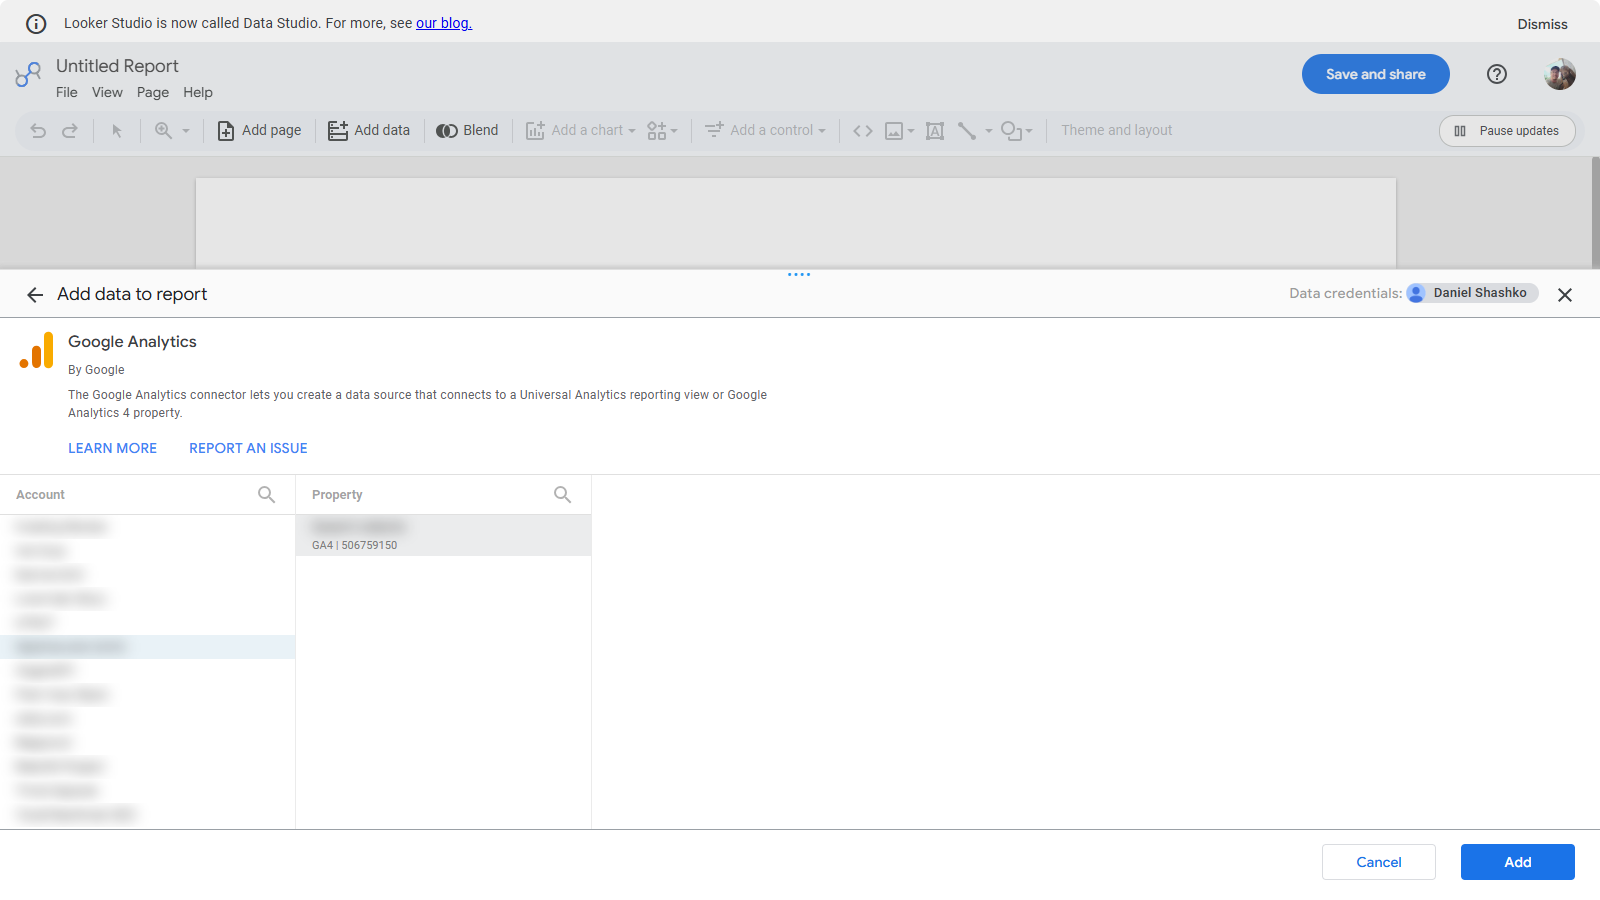Image resolution: width=1600 pixels, height=900 pixels.
Task: Close the Add data to report panel
Action: tap(1565, 295)
